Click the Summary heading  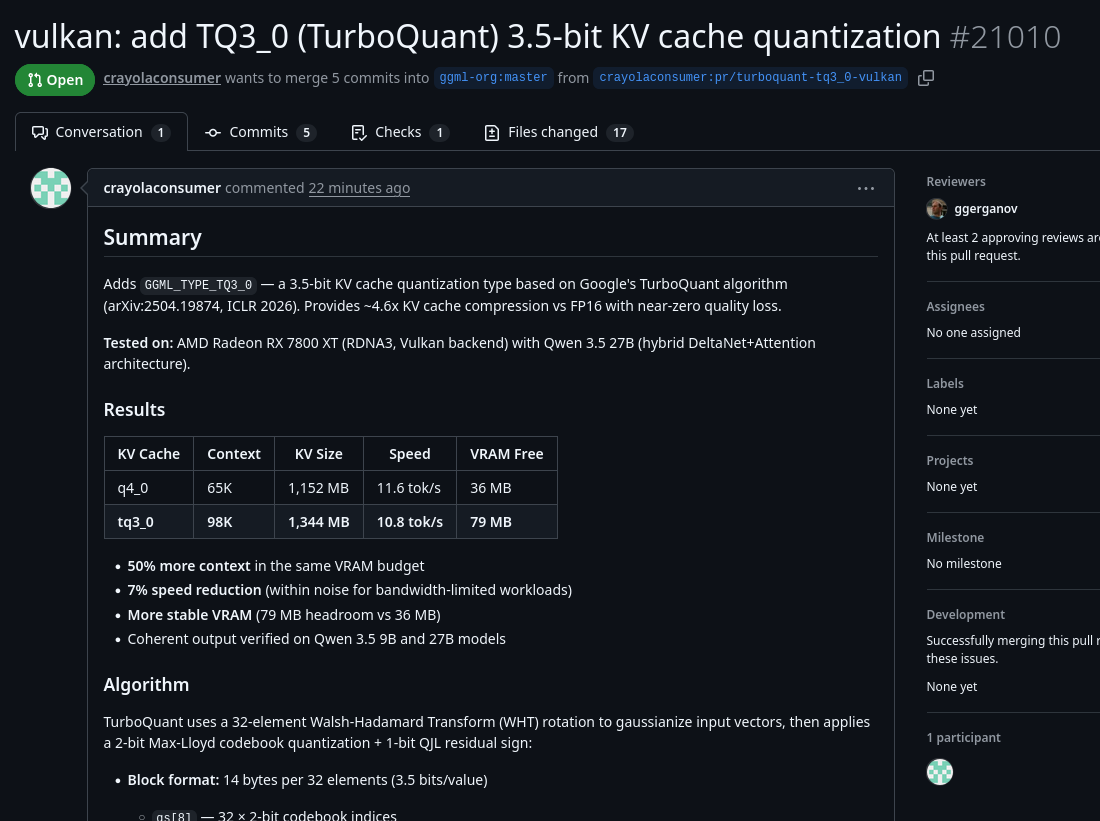(x=152, y=237)
